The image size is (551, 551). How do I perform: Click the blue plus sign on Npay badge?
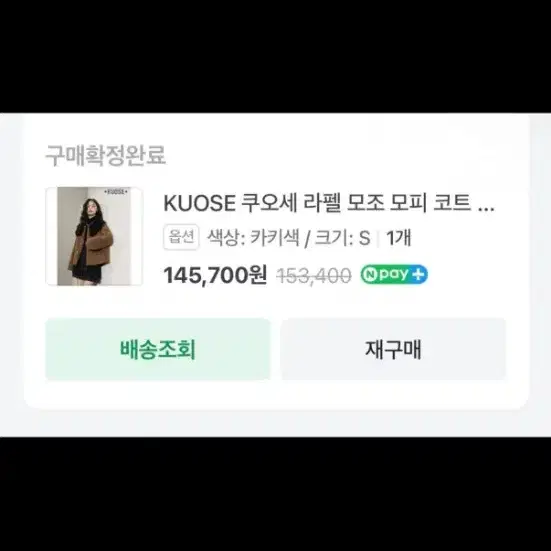[x=418, y=275]
